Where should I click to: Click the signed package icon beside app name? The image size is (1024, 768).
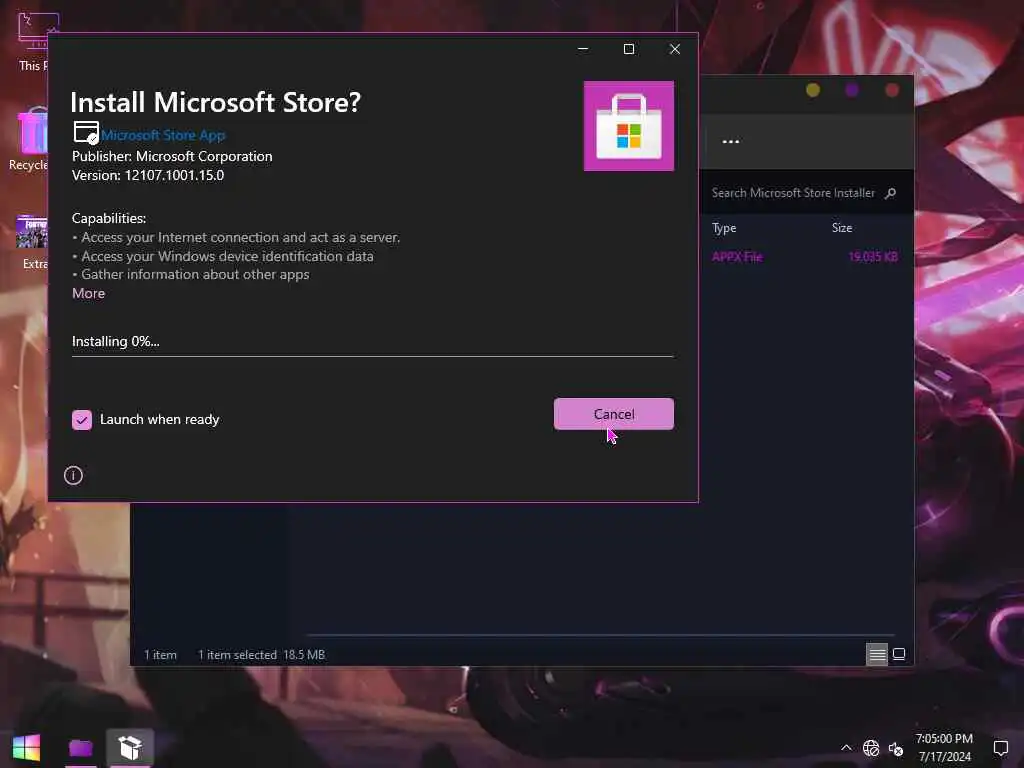[86, 133]
